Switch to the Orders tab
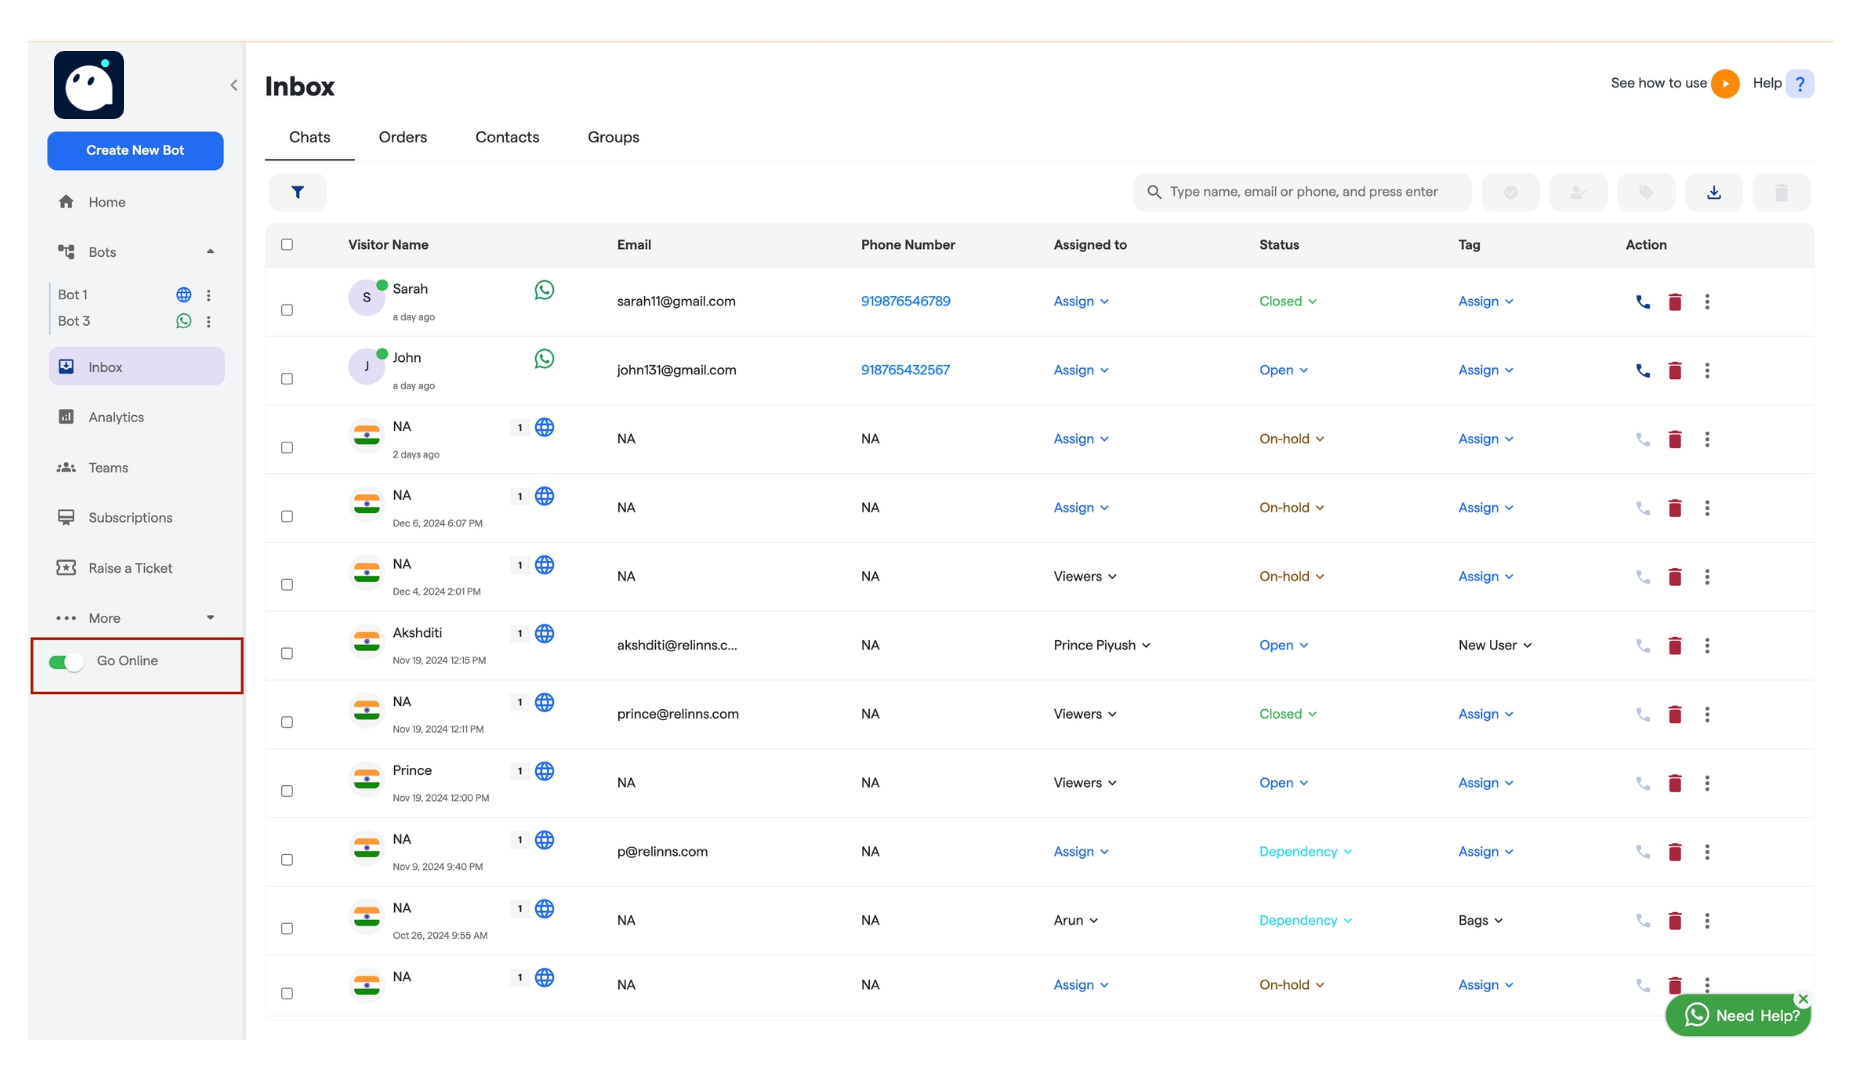 click(x=402, y=138)
